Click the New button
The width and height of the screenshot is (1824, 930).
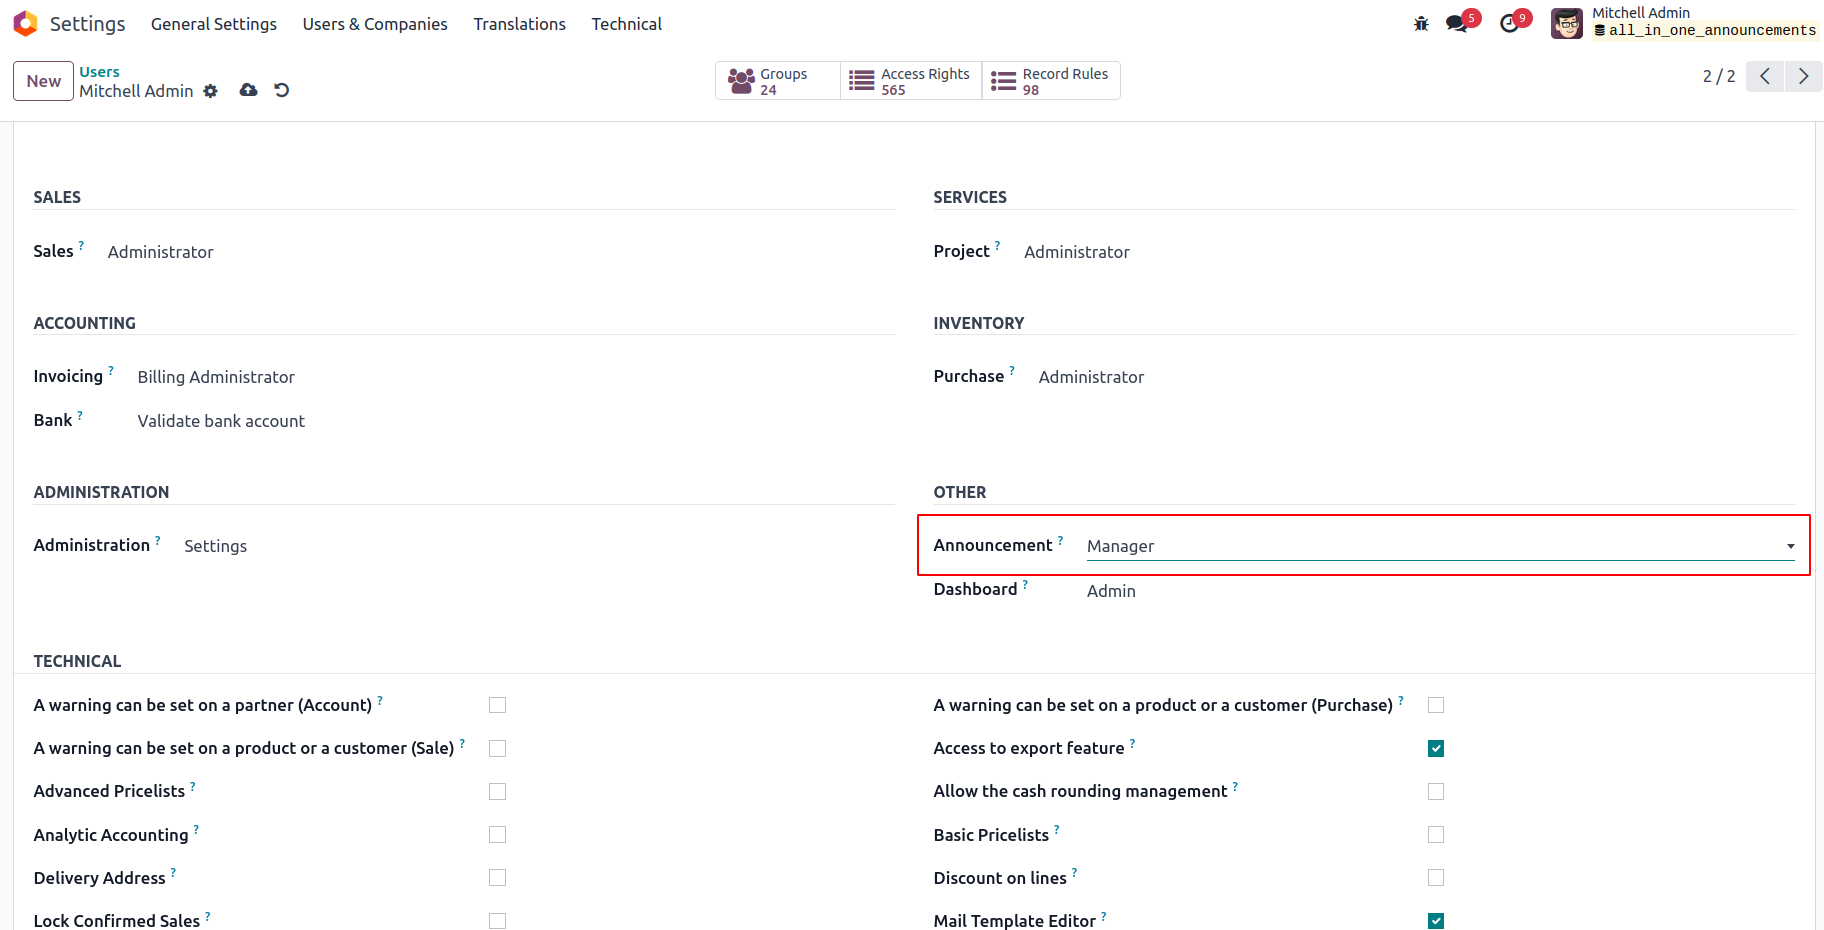[43, 81]
